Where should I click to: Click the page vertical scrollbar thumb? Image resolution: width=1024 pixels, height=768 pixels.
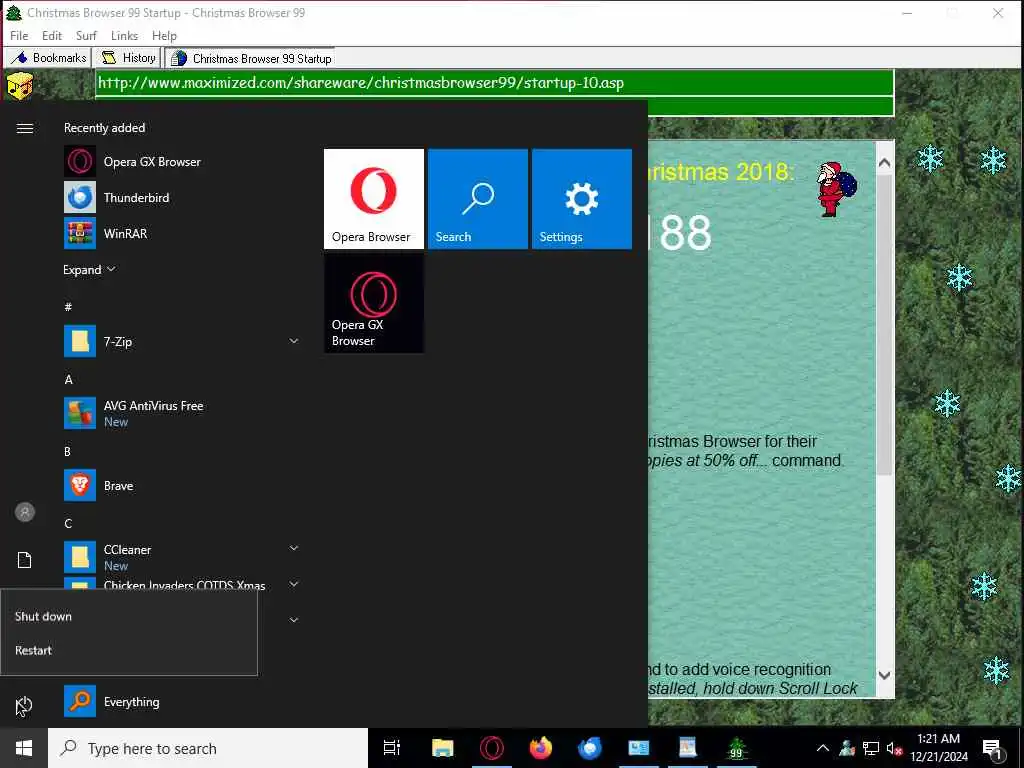[x=884, y=324]
